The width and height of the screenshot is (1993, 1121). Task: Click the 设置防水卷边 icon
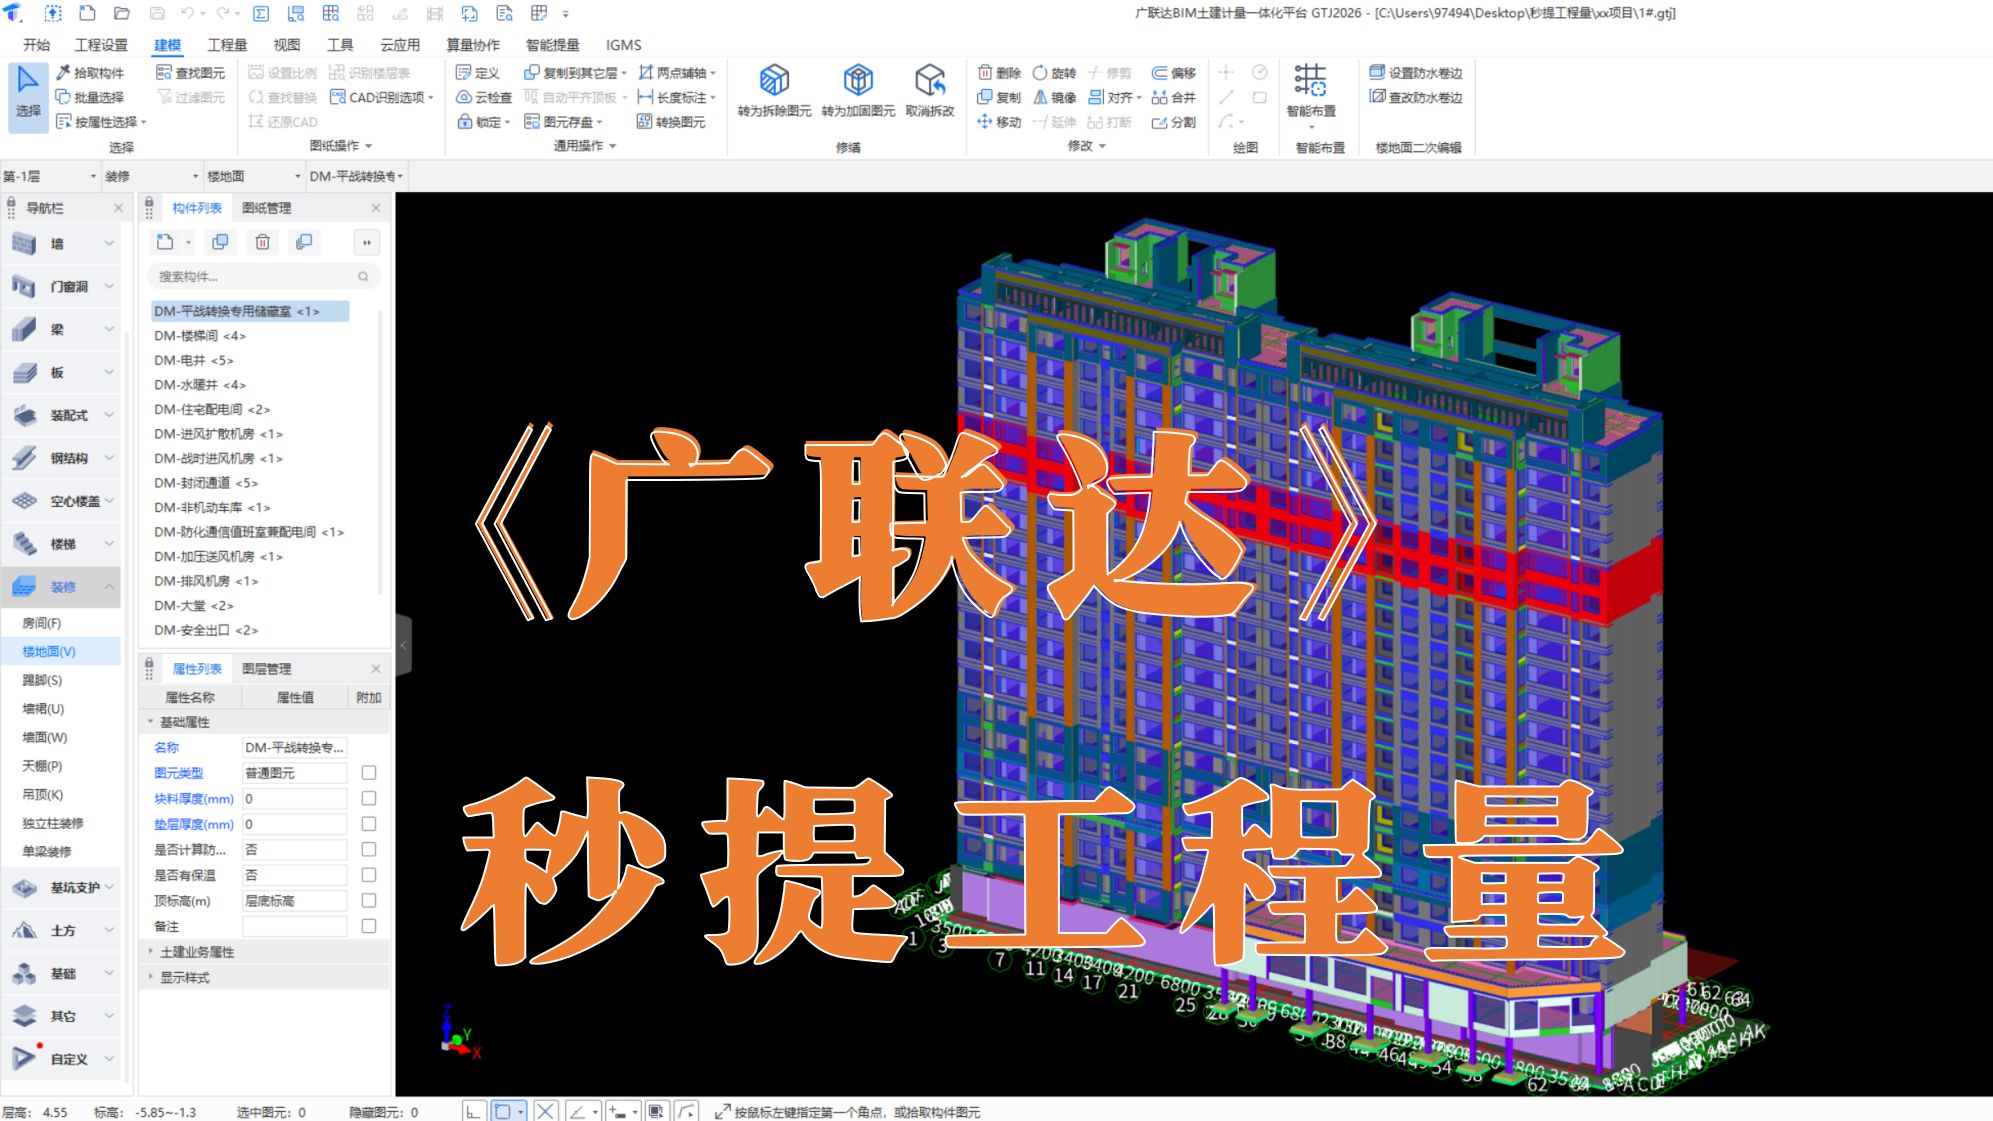1378,73
